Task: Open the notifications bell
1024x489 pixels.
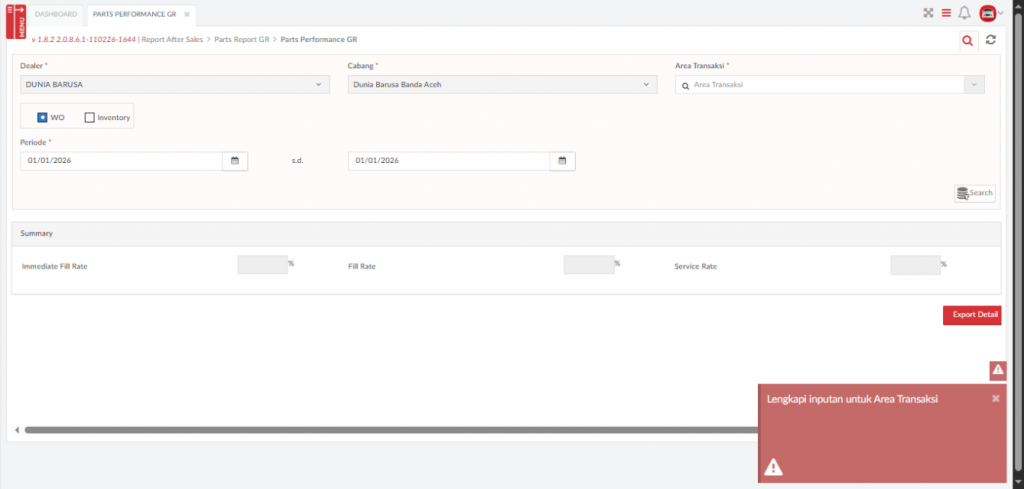Action: pyautogui.click(x=964, y=13)
